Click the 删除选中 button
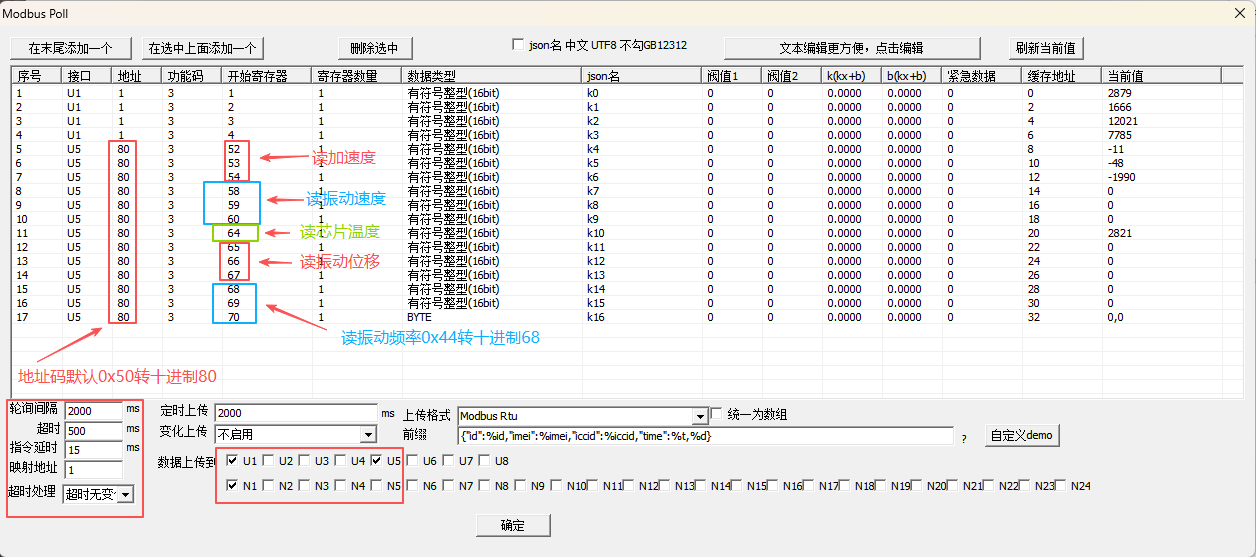1256x557 pixels. (x=374, y=48)
